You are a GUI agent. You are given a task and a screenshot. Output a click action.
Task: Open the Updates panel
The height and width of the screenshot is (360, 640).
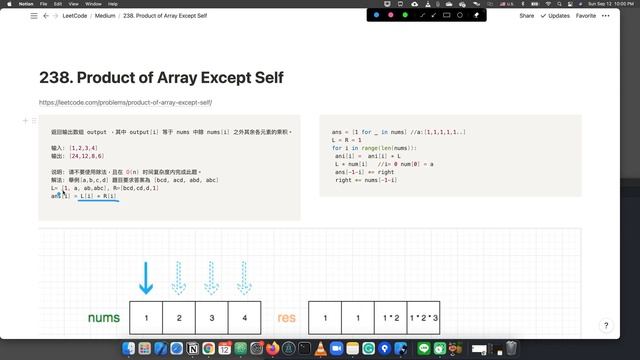coord(555,16)
